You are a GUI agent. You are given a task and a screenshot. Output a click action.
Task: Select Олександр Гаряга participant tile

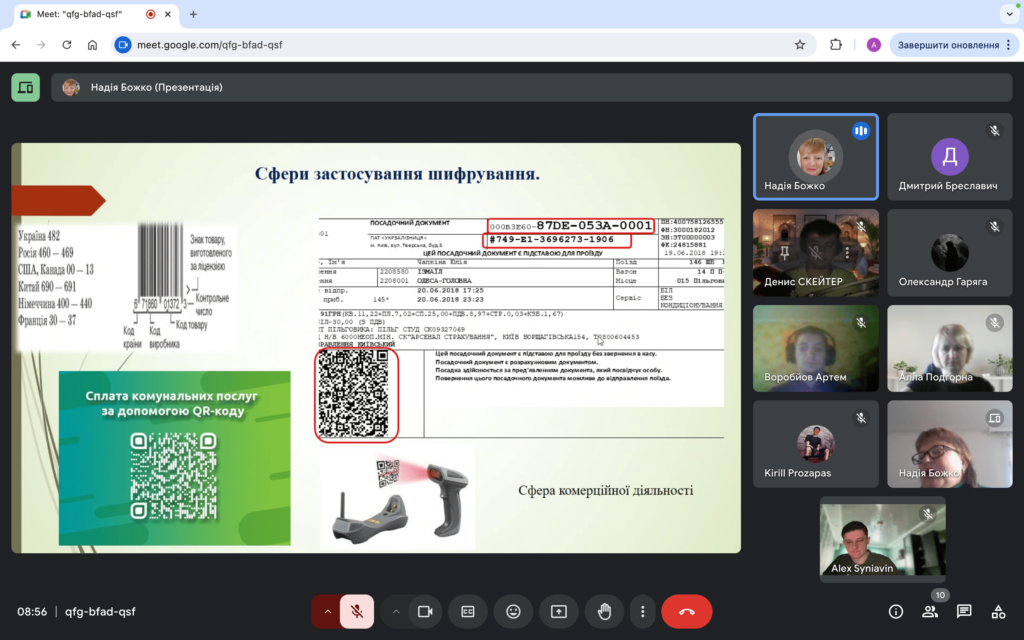click(x=950, y=253)
